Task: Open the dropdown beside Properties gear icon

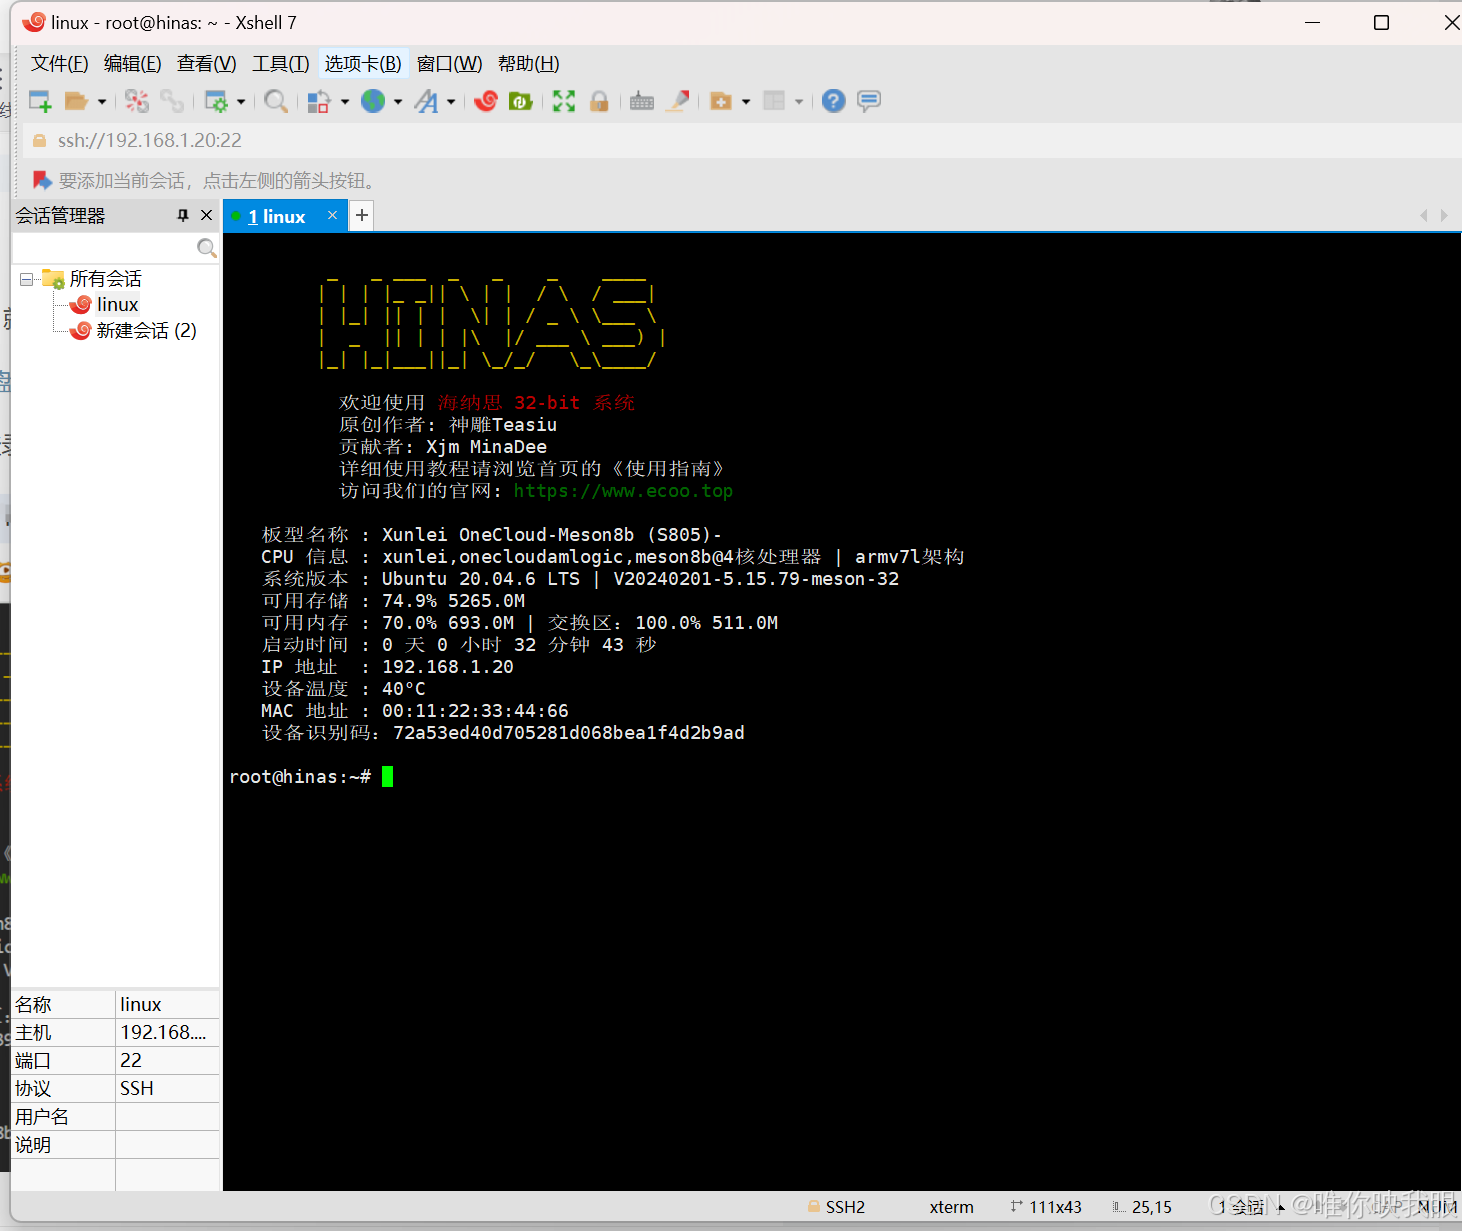Action: [x=241, y=102]
